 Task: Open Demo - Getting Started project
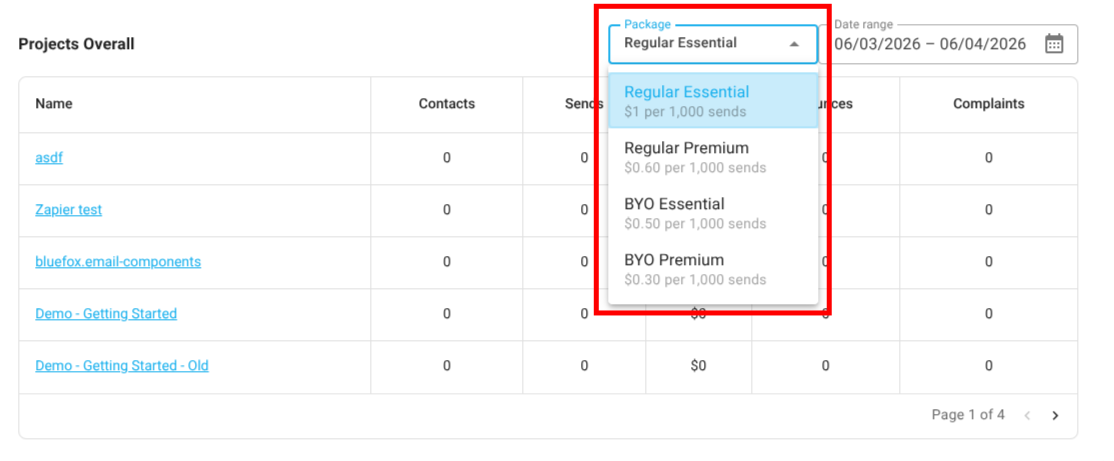[106, 314]
